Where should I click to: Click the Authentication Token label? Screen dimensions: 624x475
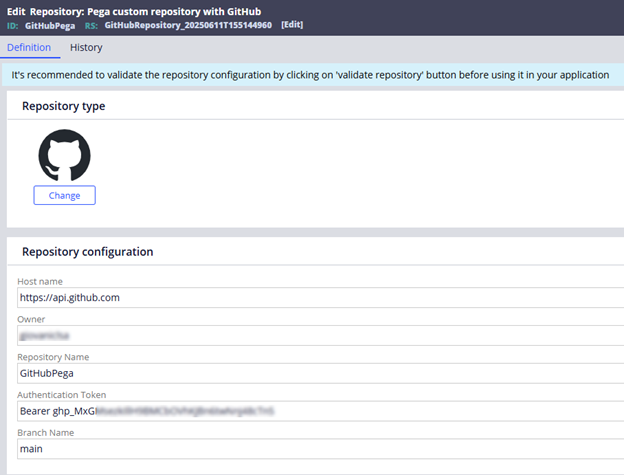(x=62, y=395)
